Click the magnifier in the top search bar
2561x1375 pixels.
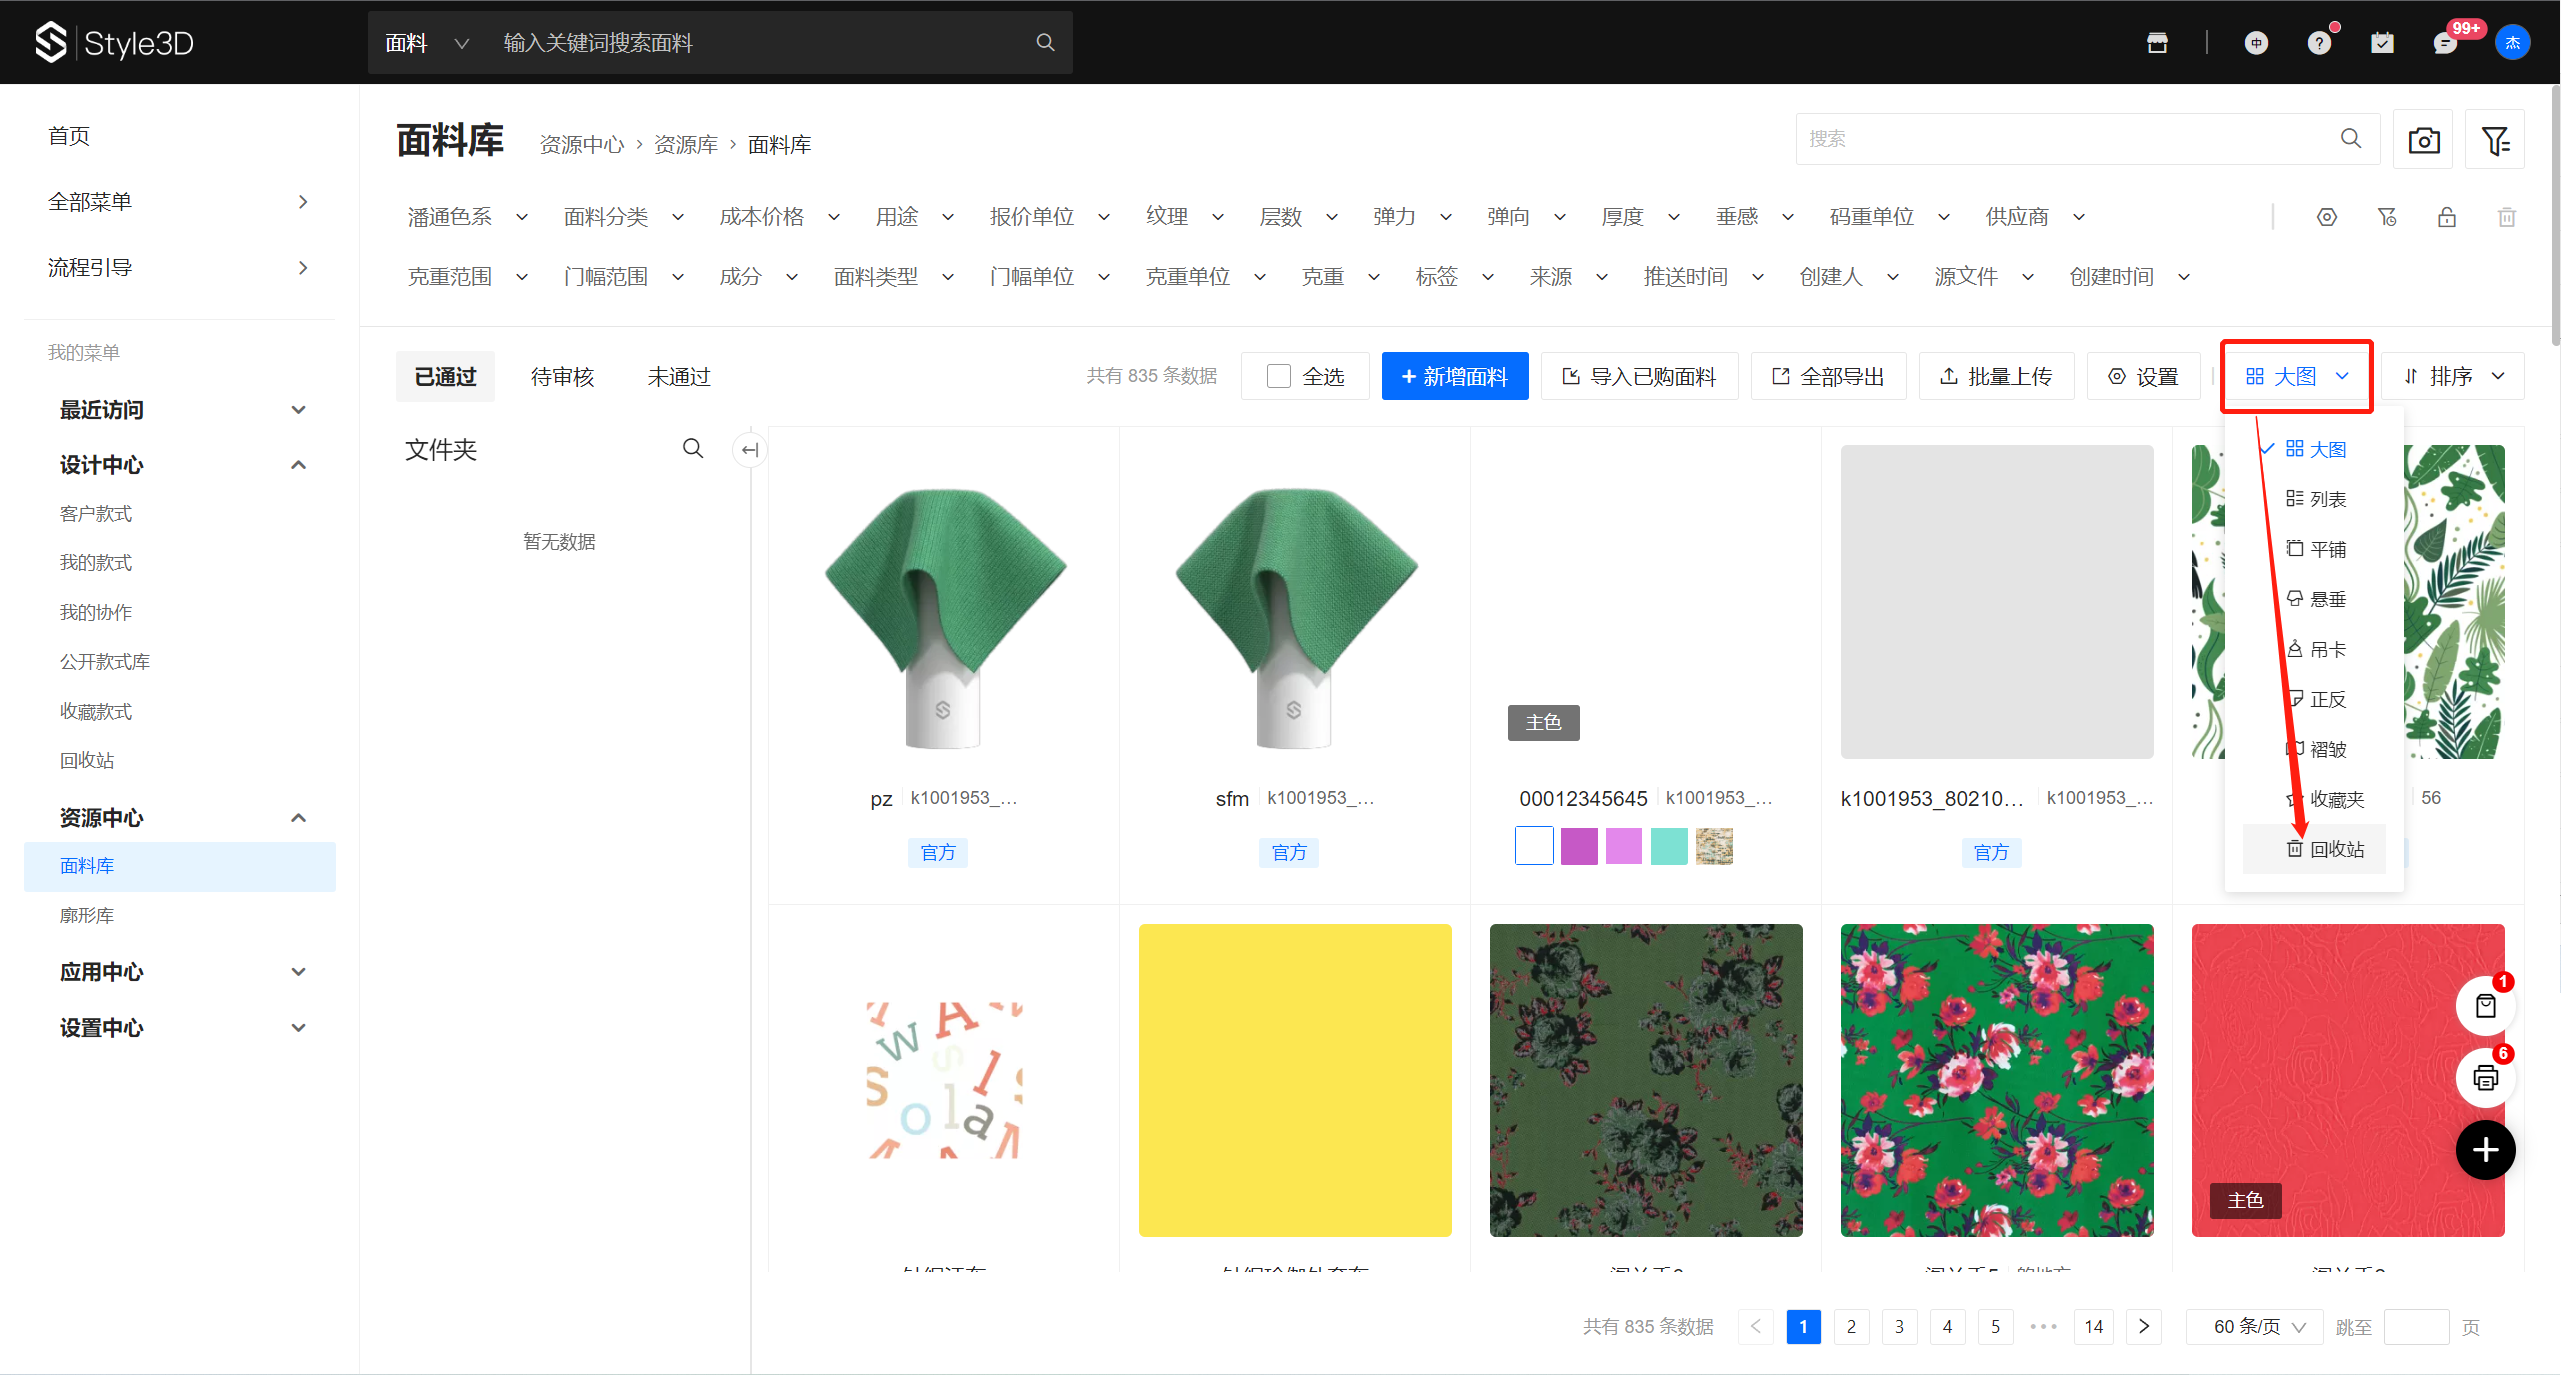point(1045,43)
